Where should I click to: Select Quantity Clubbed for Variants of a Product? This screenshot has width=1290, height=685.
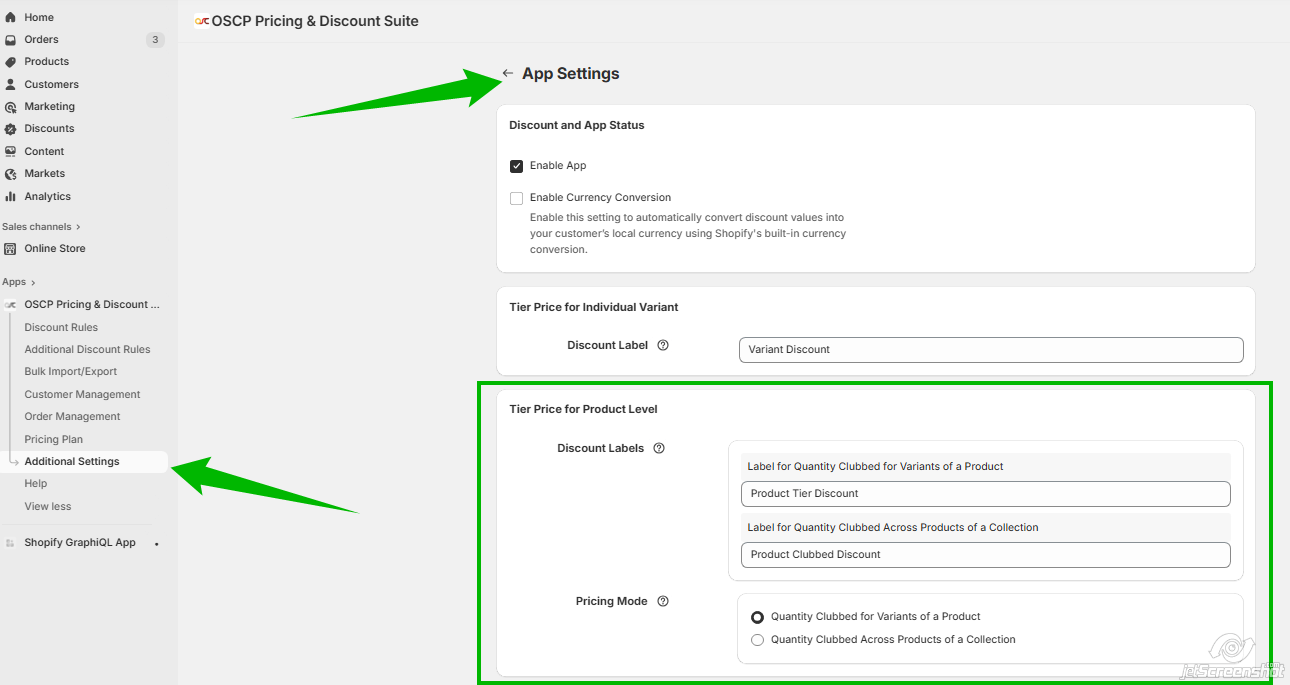click(757, 617)
